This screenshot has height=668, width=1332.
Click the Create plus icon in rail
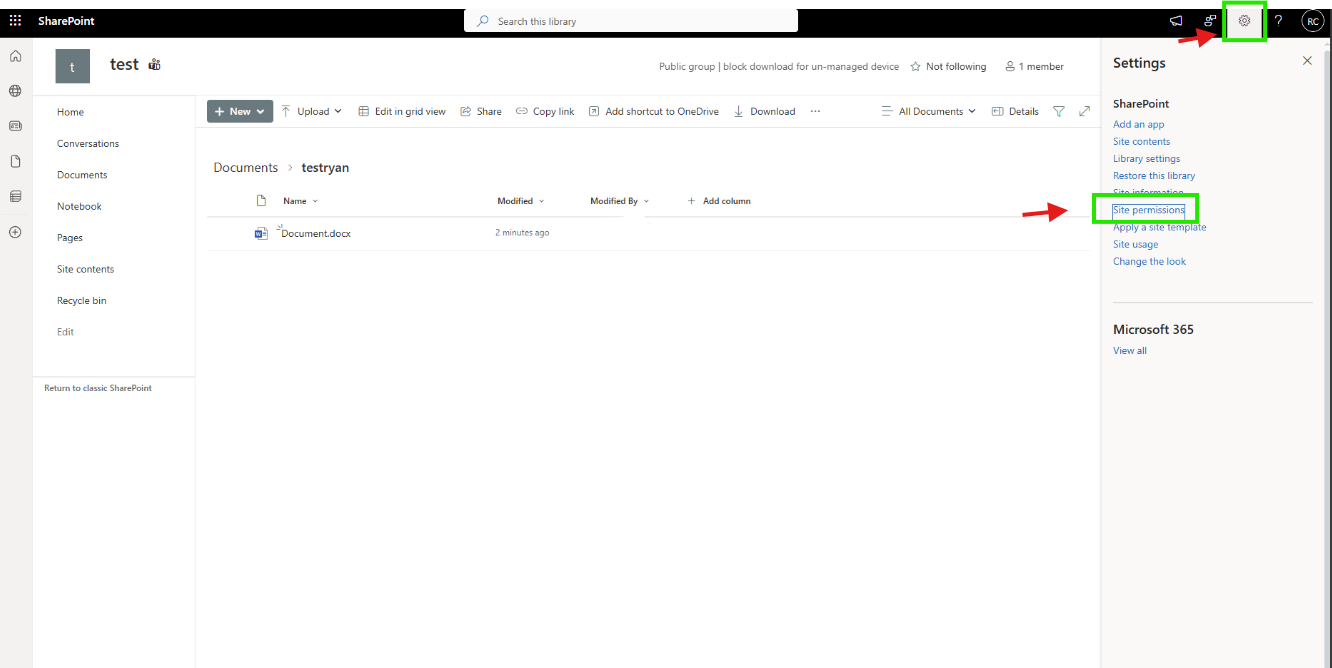[x=15, y=232]
